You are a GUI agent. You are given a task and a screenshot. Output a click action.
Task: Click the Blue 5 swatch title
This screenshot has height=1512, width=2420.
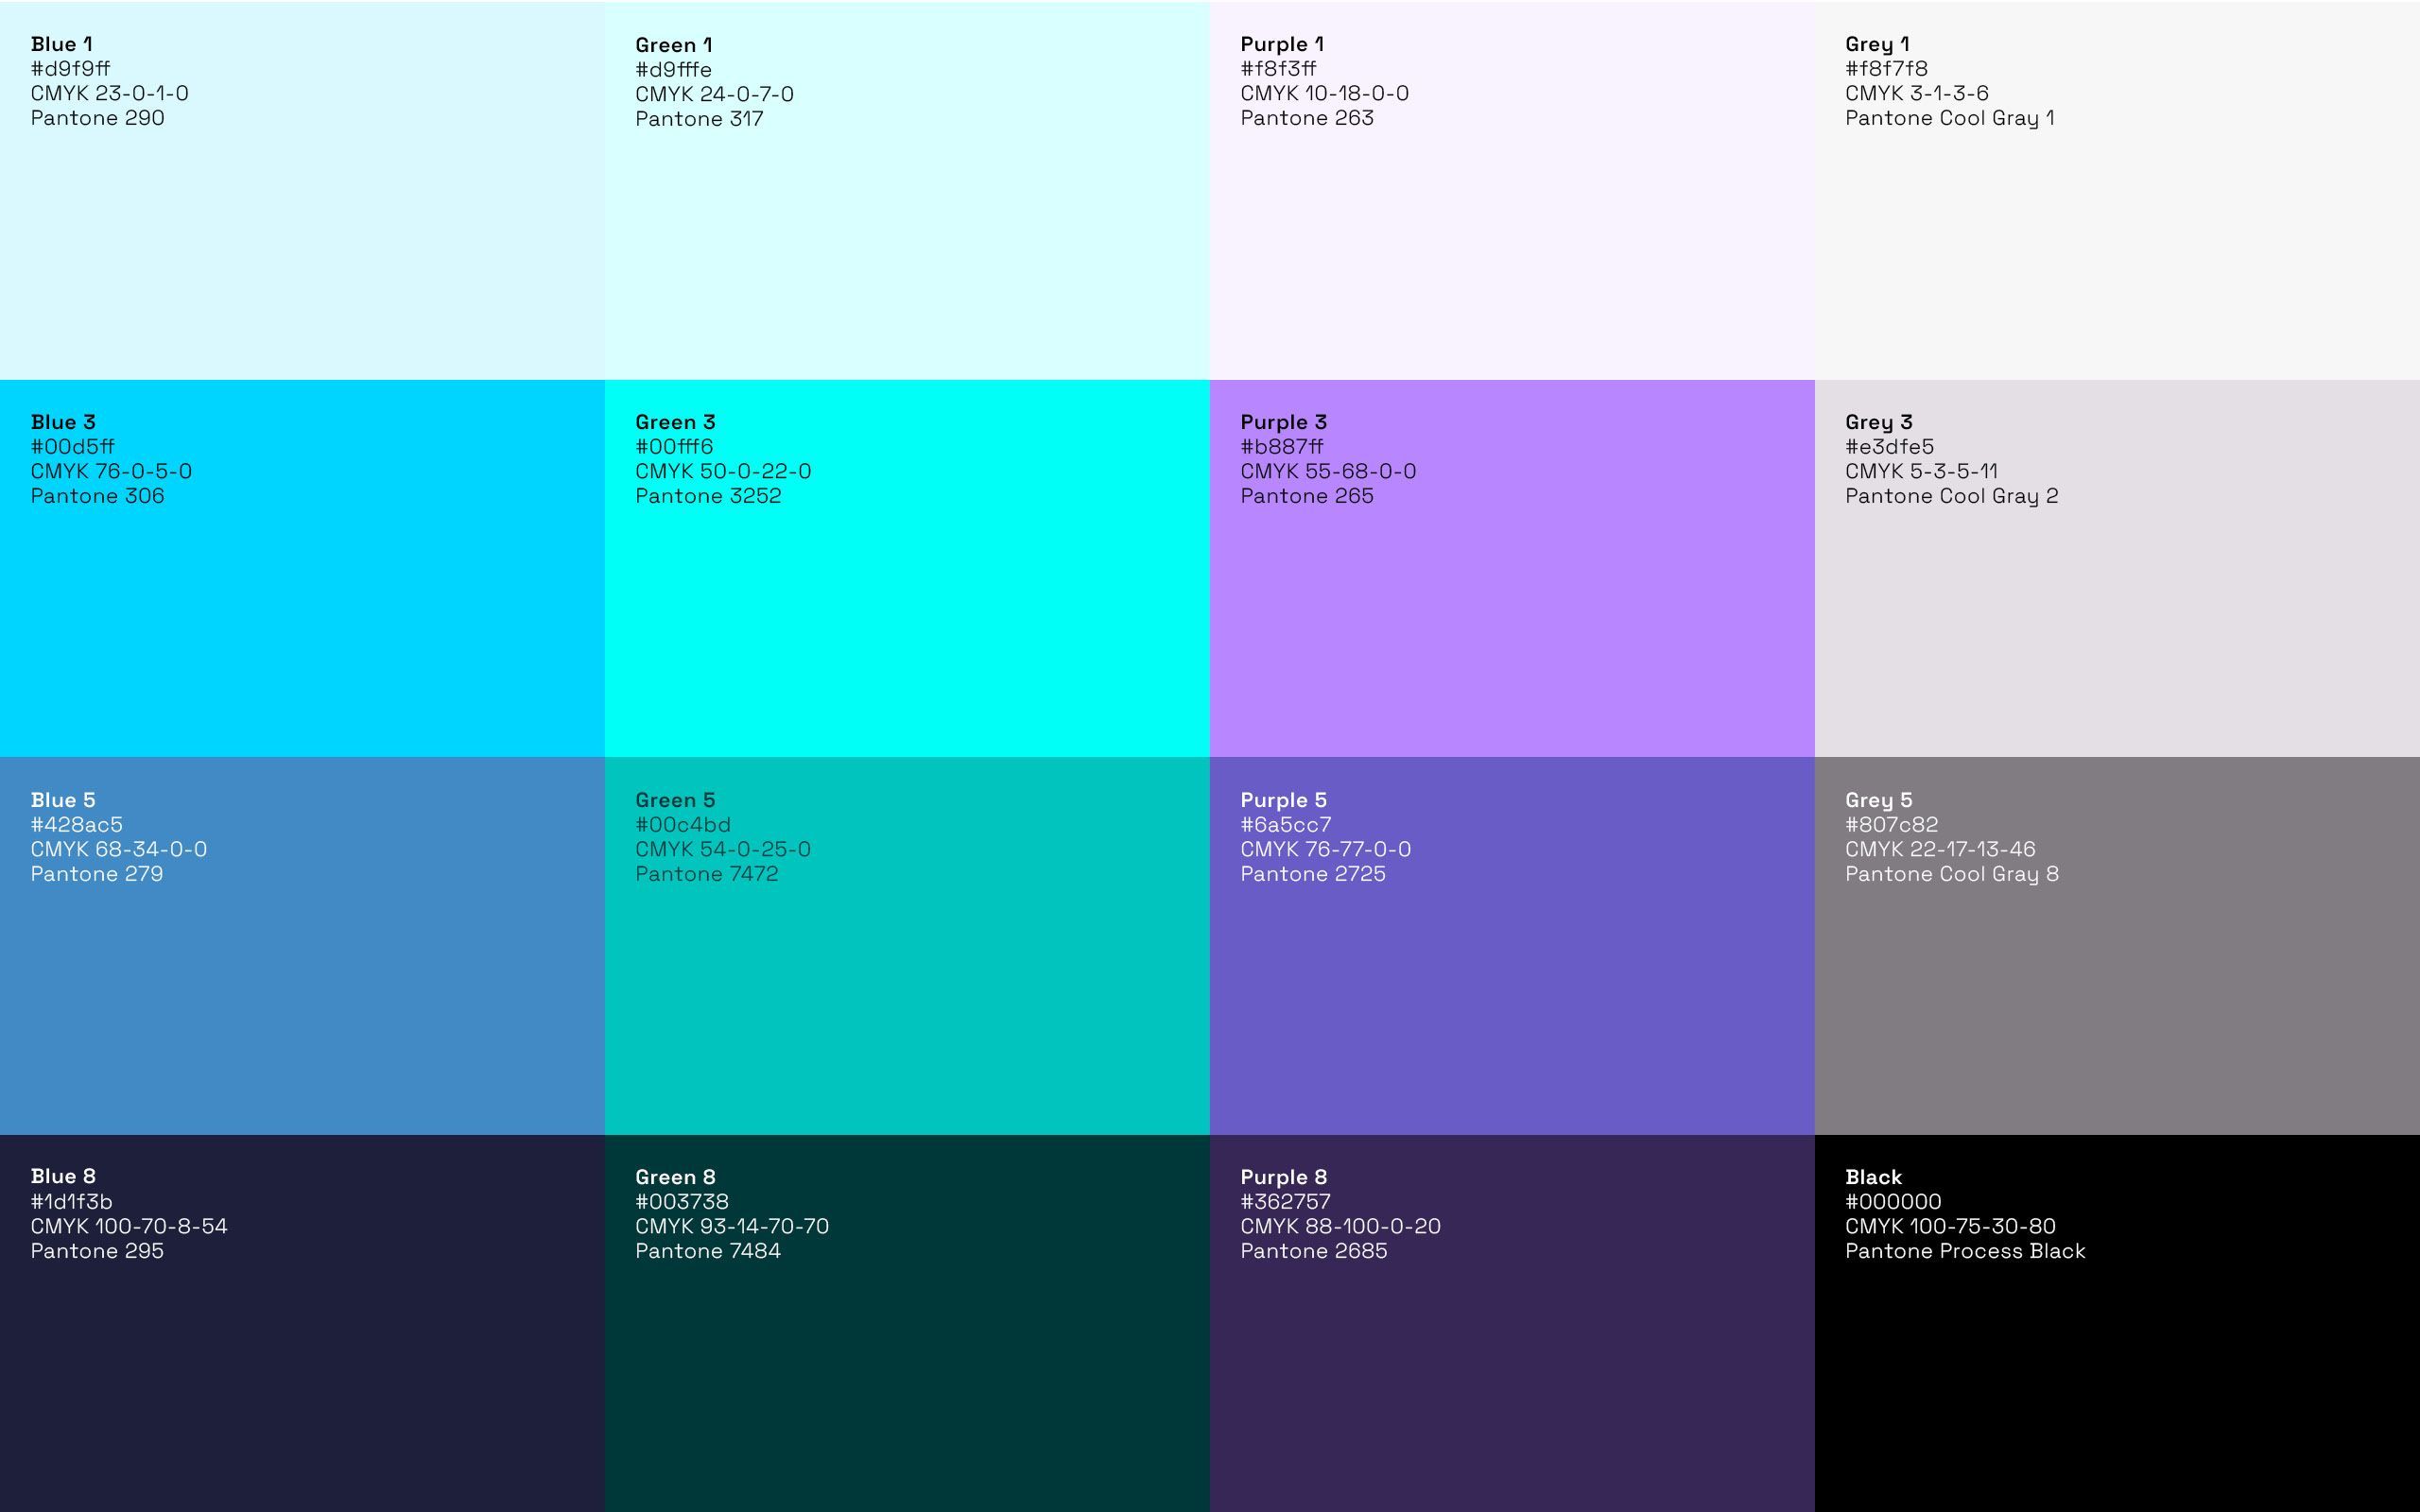tap(63, 800)
